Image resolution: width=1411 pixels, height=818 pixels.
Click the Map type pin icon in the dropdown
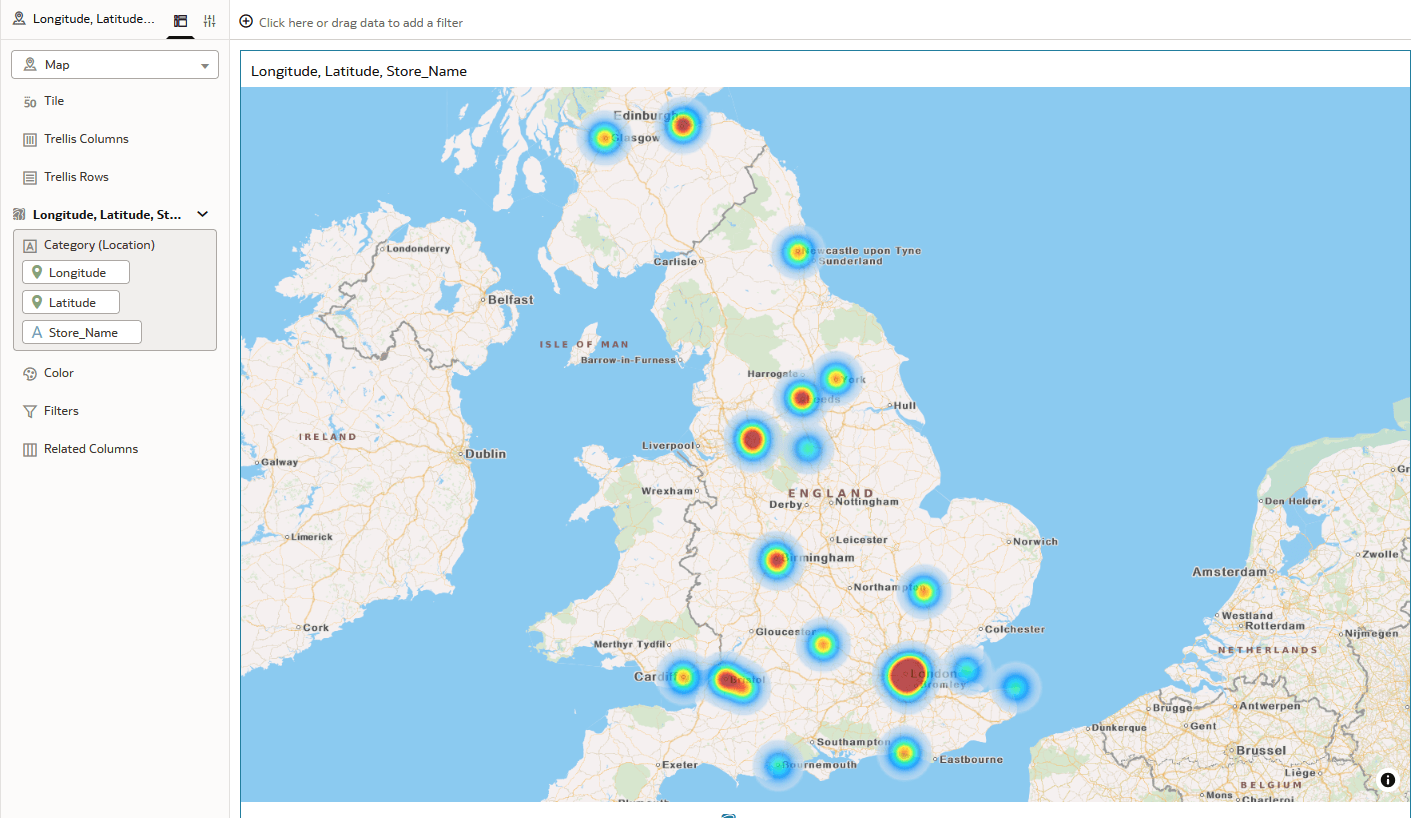click(x=30, y=64)
